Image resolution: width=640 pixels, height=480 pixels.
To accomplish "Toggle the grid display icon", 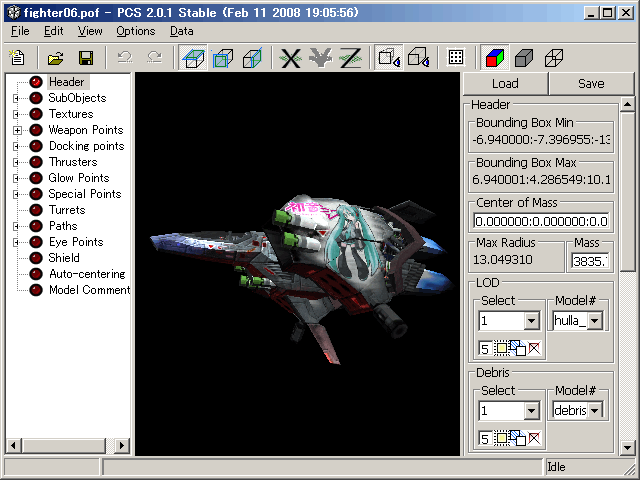I will tap(456, 58).
